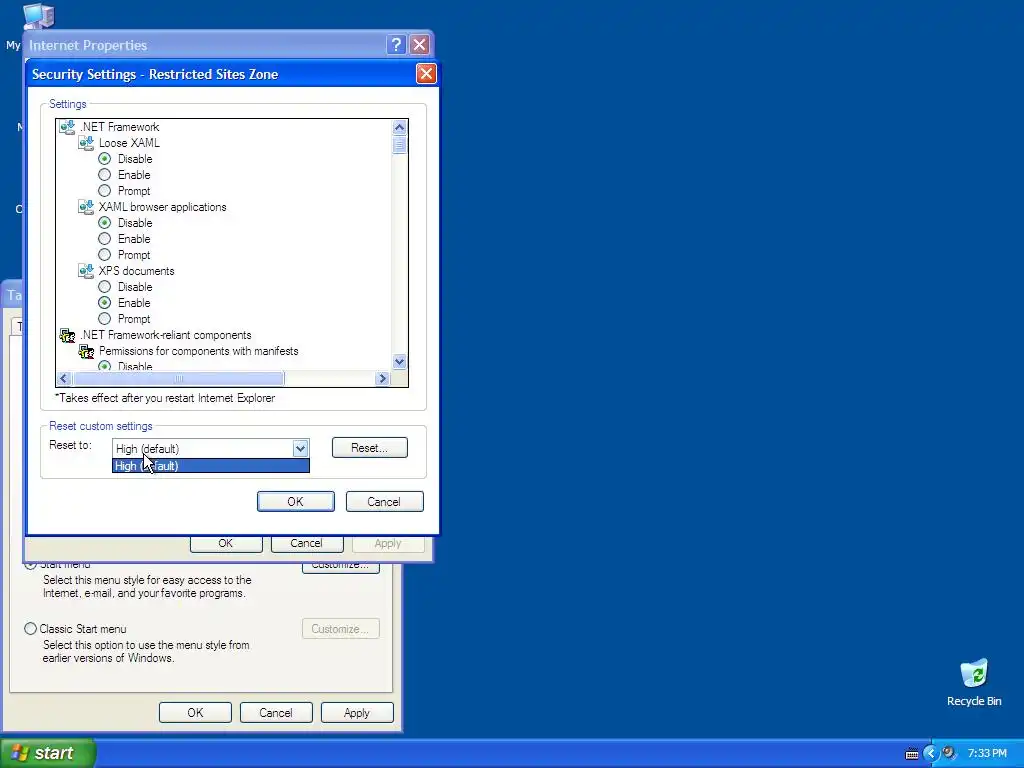The height and width of the screenshot is (768, 1024).
Task: Confirm Security Settings with OK
Action: pyautogui.click(x=296, y=502)
